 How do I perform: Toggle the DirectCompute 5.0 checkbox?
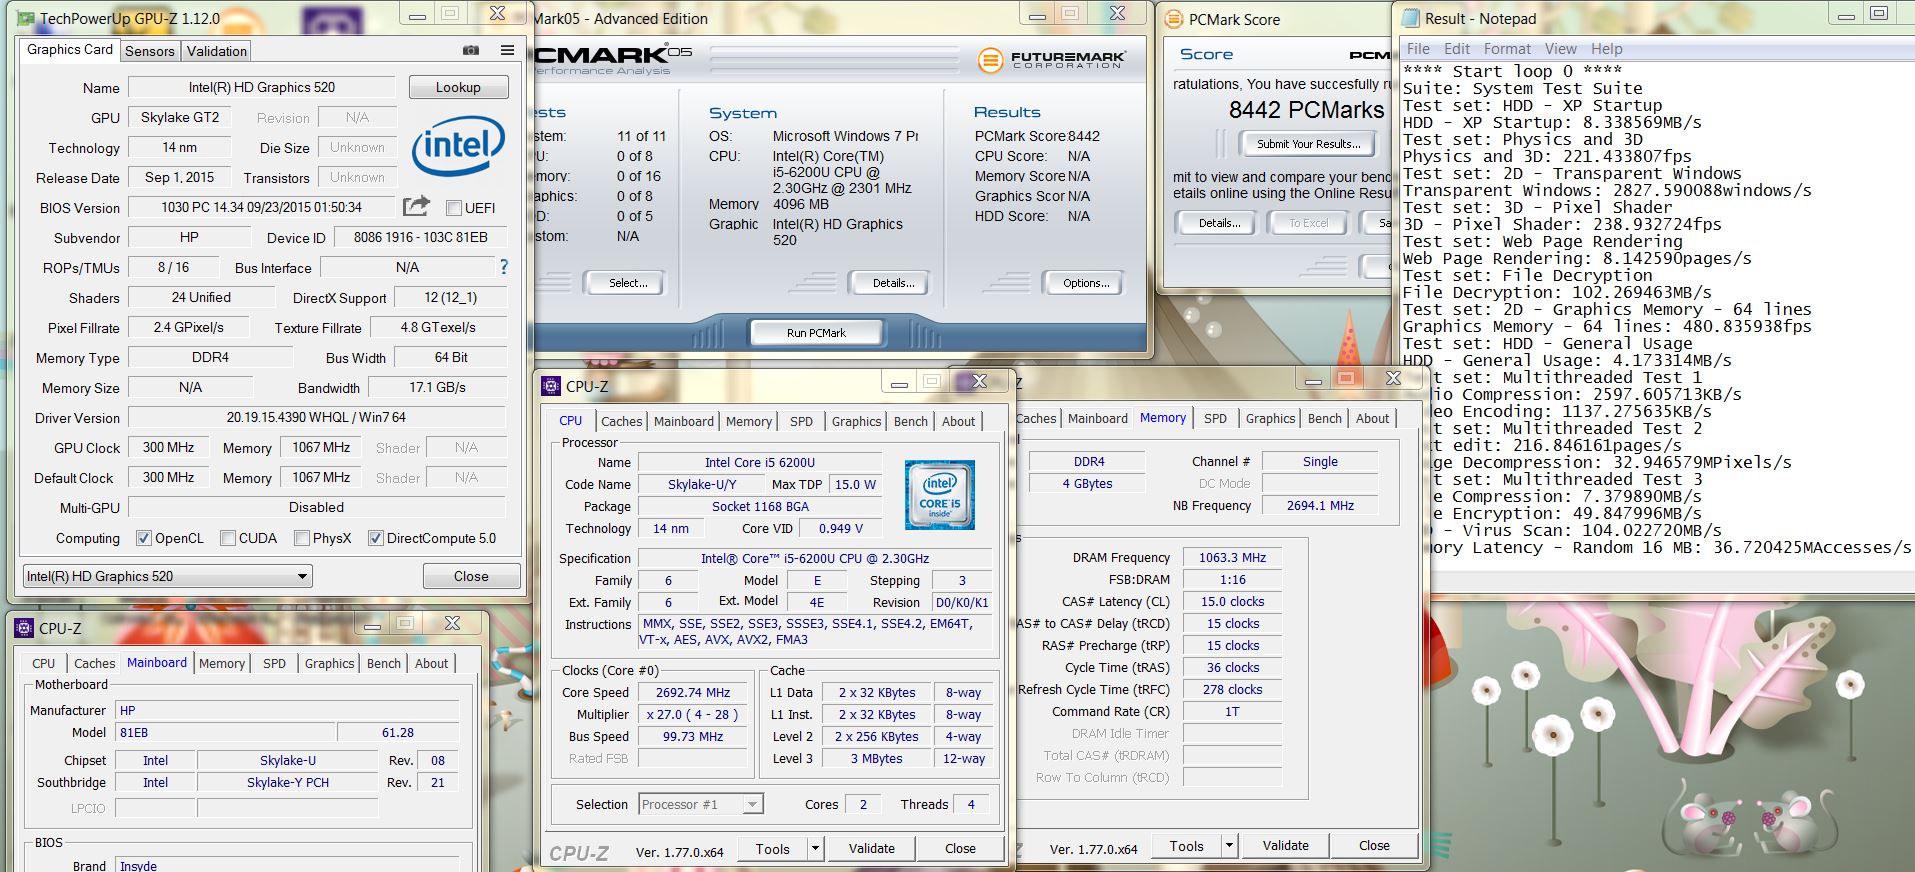(376, 538)
